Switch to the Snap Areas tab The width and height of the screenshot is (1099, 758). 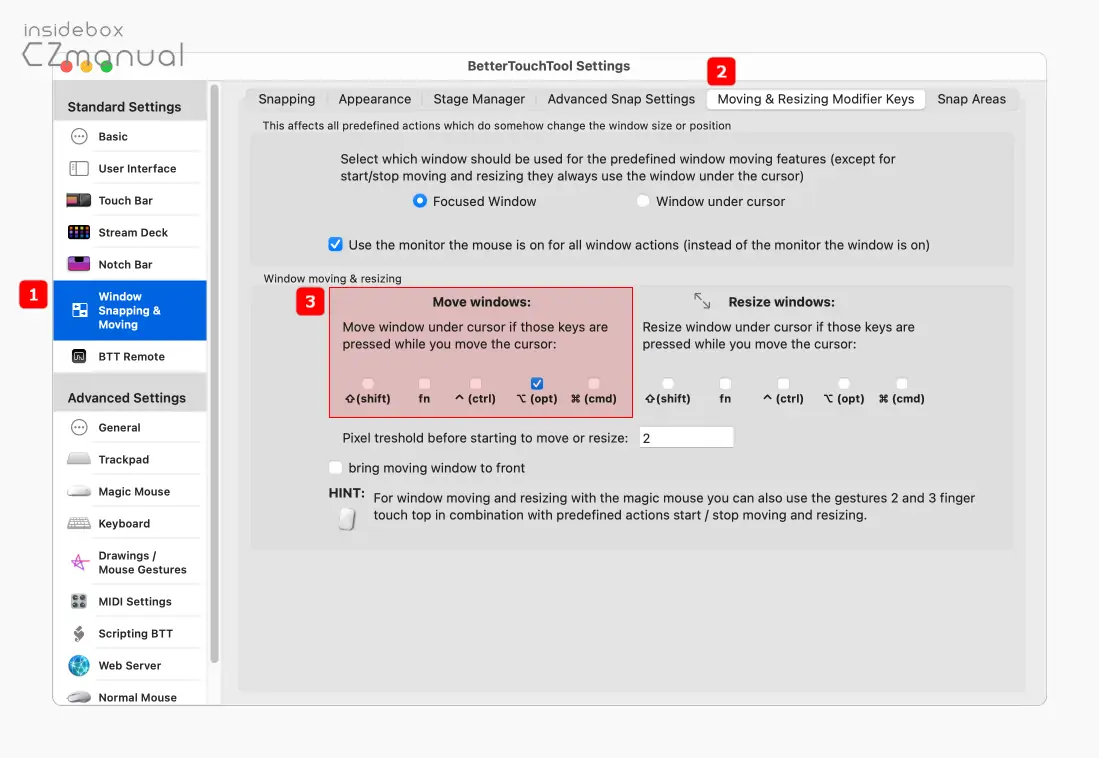(971, 99)
